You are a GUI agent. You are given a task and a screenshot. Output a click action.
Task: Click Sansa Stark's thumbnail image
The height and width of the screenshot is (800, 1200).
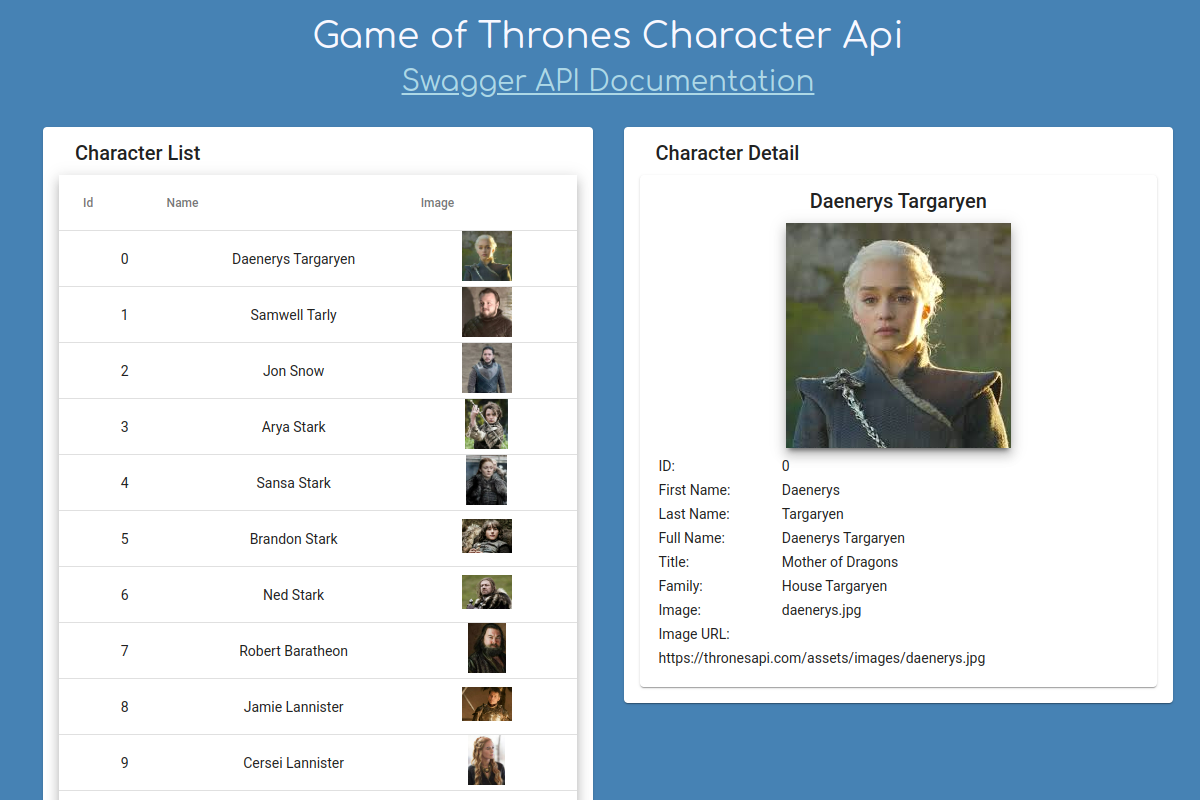[x=487, y=480]
